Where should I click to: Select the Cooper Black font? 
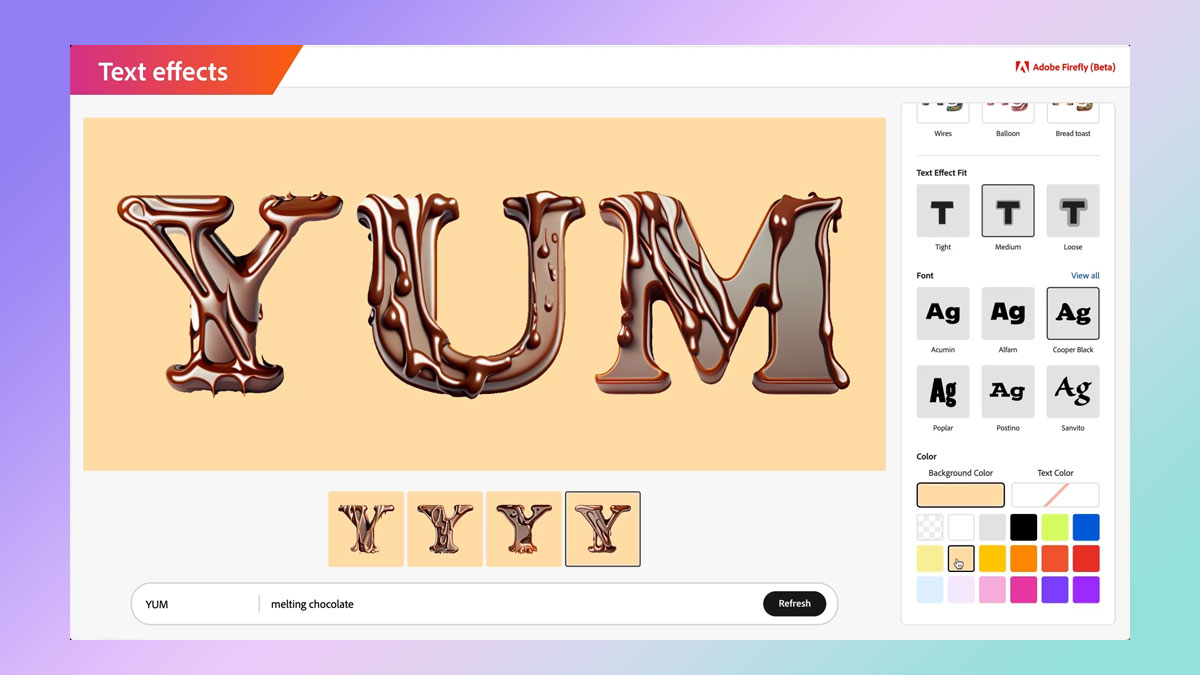tap(1073, 314)
